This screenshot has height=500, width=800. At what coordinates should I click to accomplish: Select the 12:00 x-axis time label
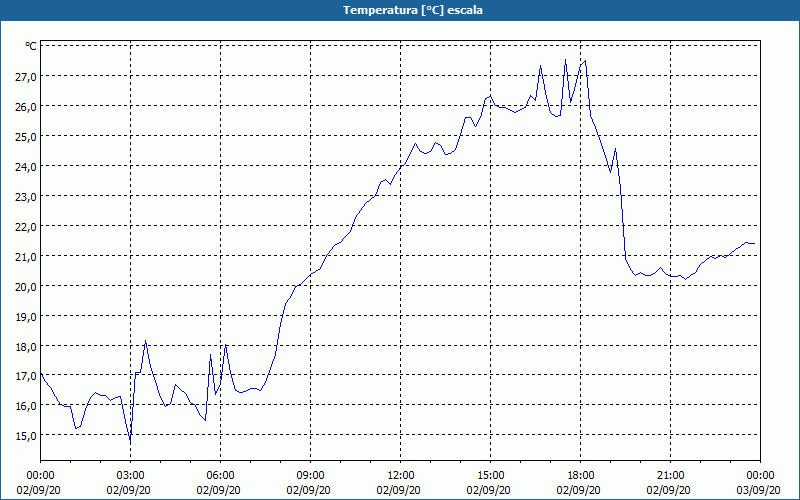tap(401, 476)
